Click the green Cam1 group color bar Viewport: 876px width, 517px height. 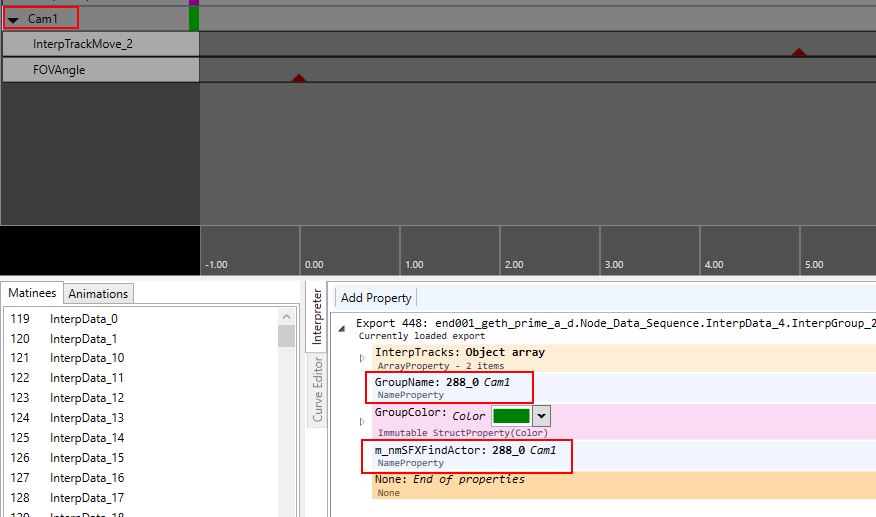coord(194,18)
